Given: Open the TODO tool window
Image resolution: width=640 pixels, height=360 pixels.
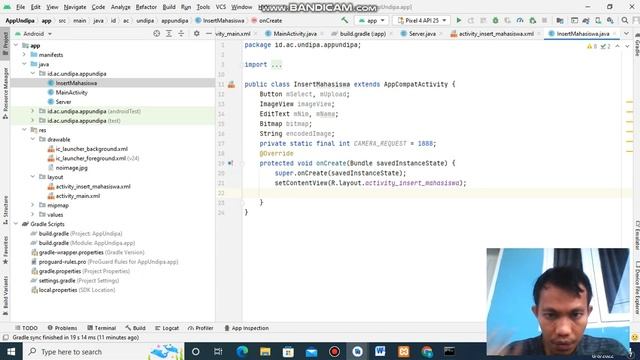Looking at the screenshot, I should coord(26,328).
